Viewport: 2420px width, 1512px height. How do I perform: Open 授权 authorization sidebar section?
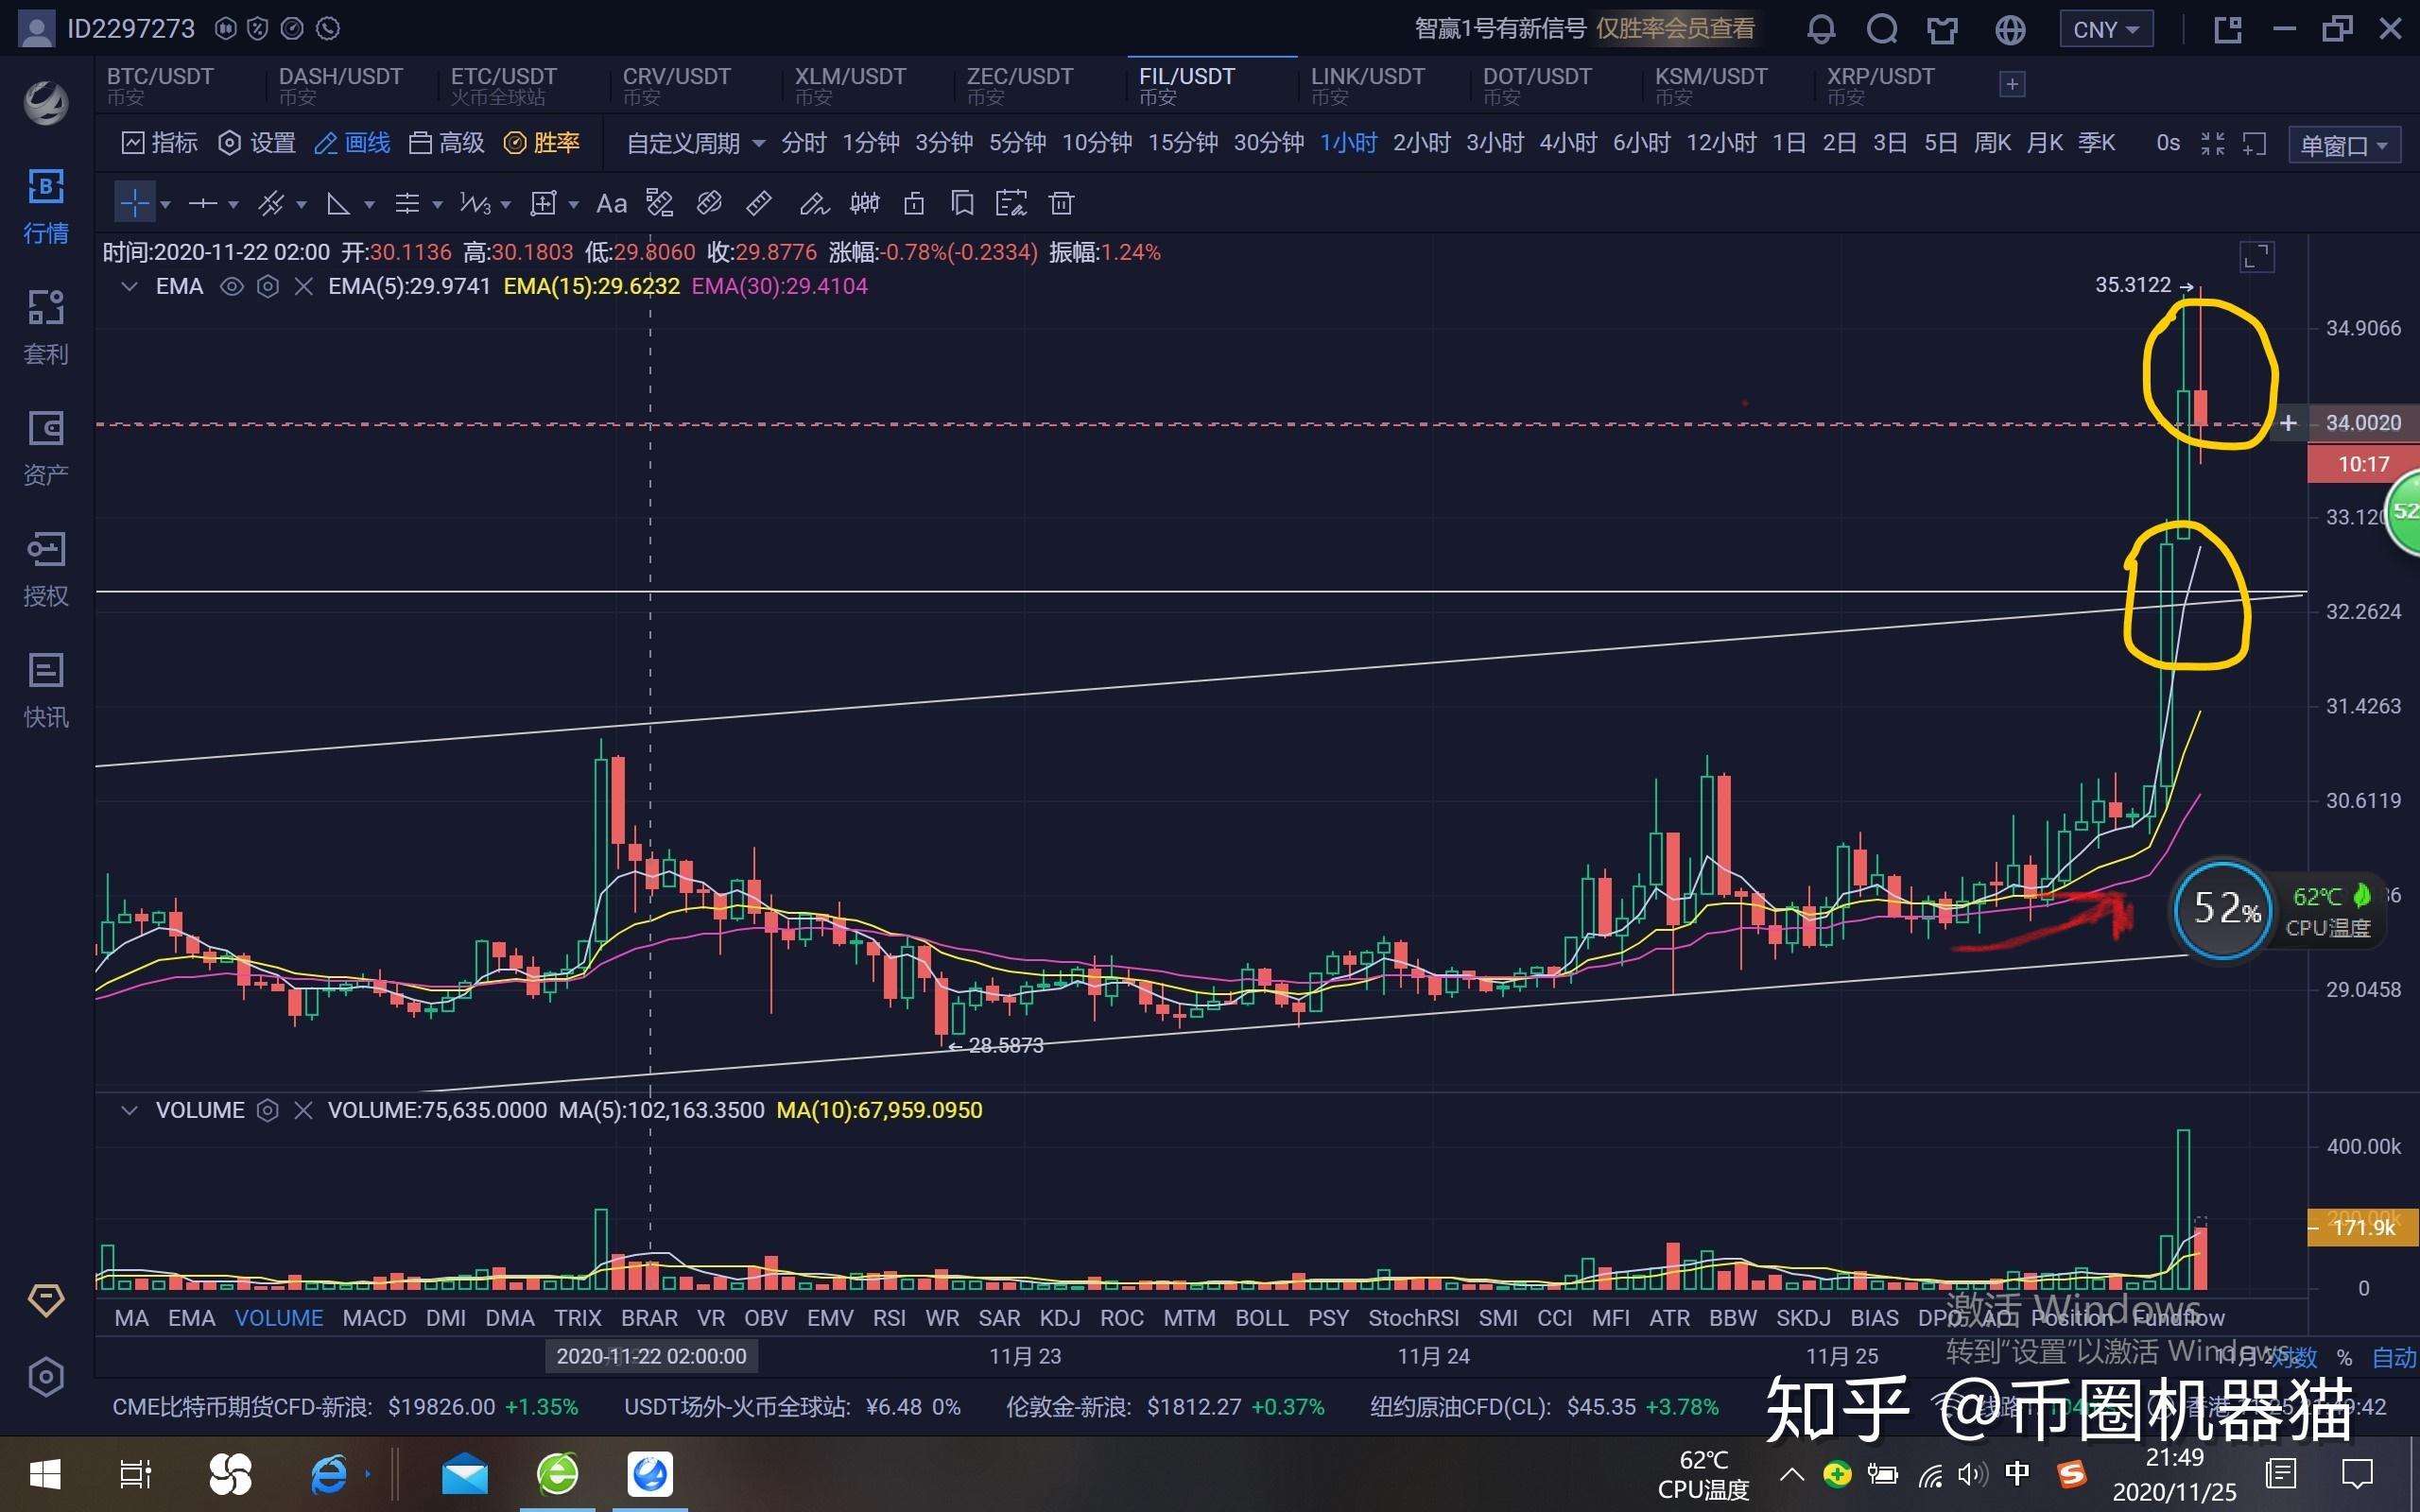tap(46, 569)
